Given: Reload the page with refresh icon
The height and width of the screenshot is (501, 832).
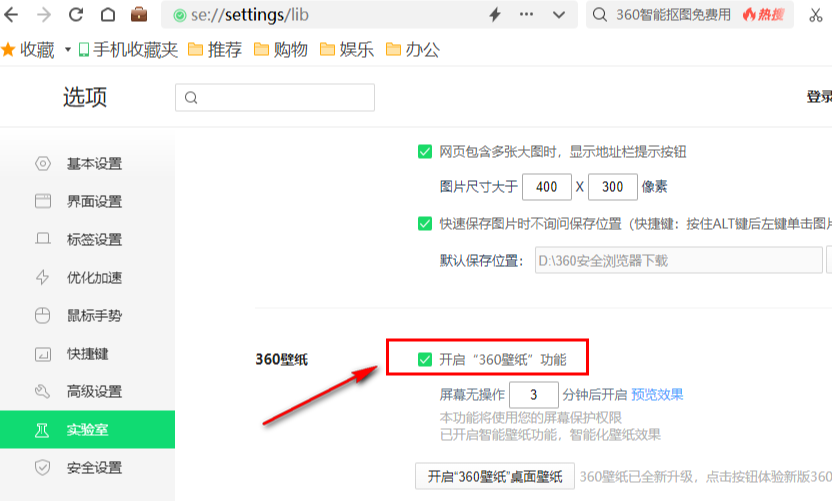Looking at the screenshot, I should pyautogui.click(x=76, y=15).
